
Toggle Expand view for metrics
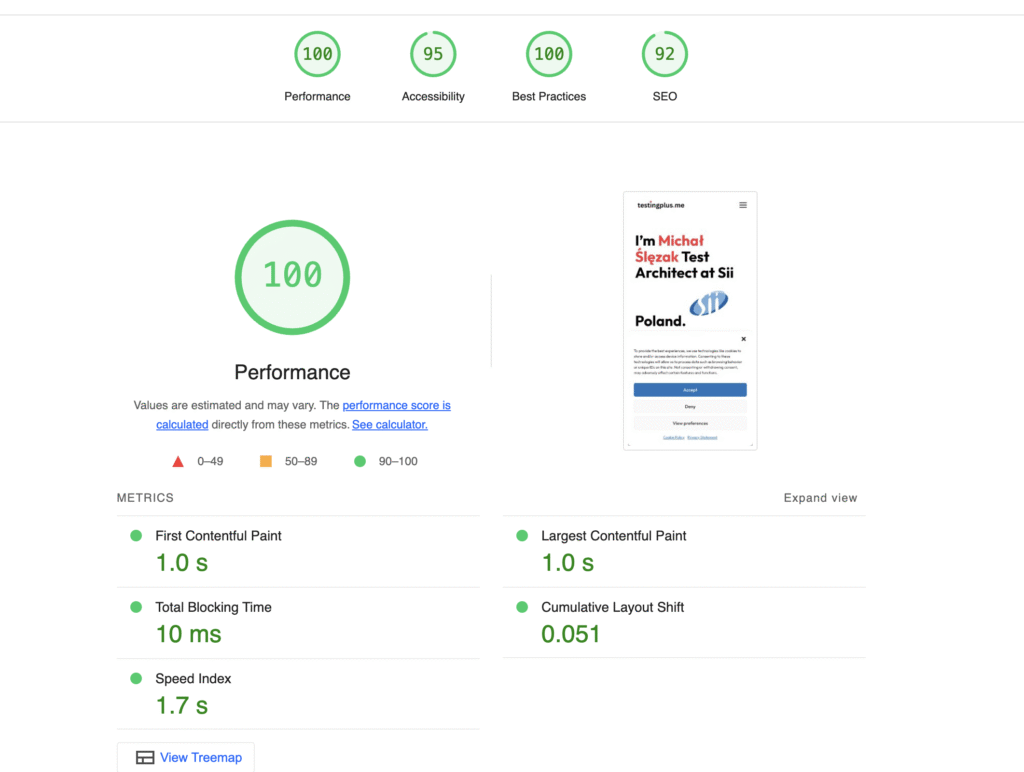(820, 498)
